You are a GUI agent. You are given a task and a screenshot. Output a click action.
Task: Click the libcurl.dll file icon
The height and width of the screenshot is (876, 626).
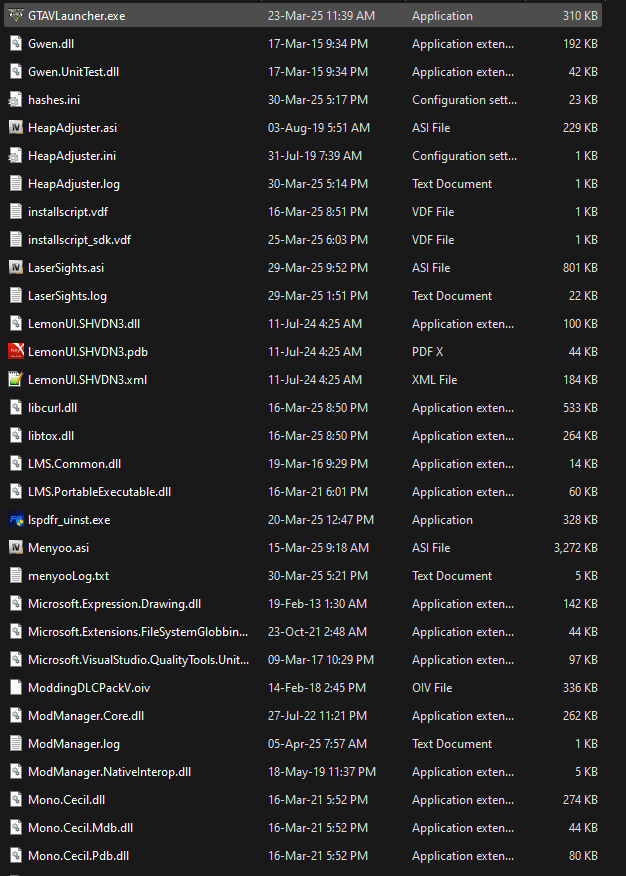16,407
